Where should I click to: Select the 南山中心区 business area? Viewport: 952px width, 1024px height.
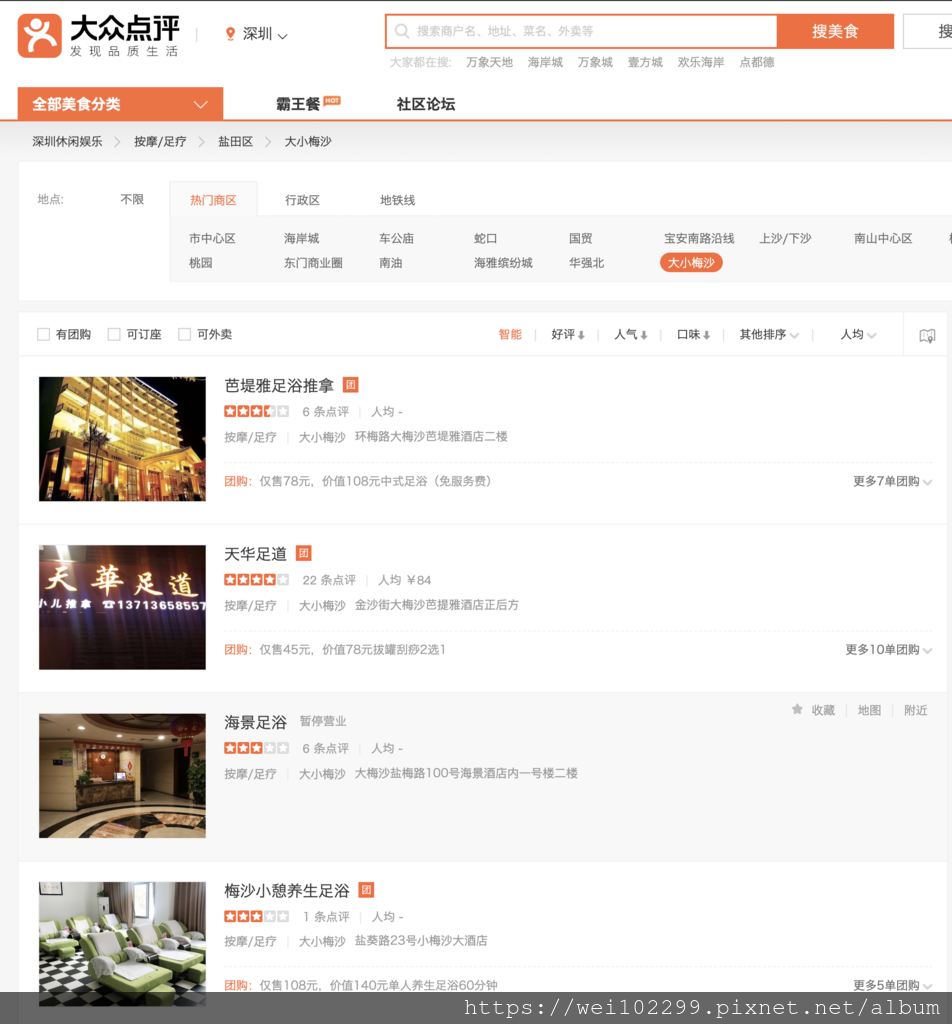coord(883,238)
